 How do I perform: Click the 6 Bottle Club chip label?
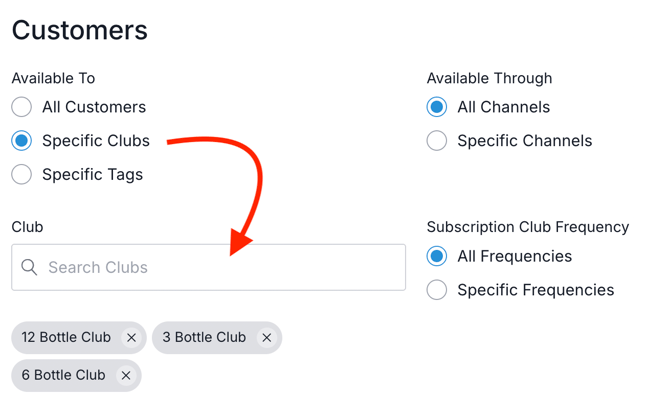pos(63,376)
